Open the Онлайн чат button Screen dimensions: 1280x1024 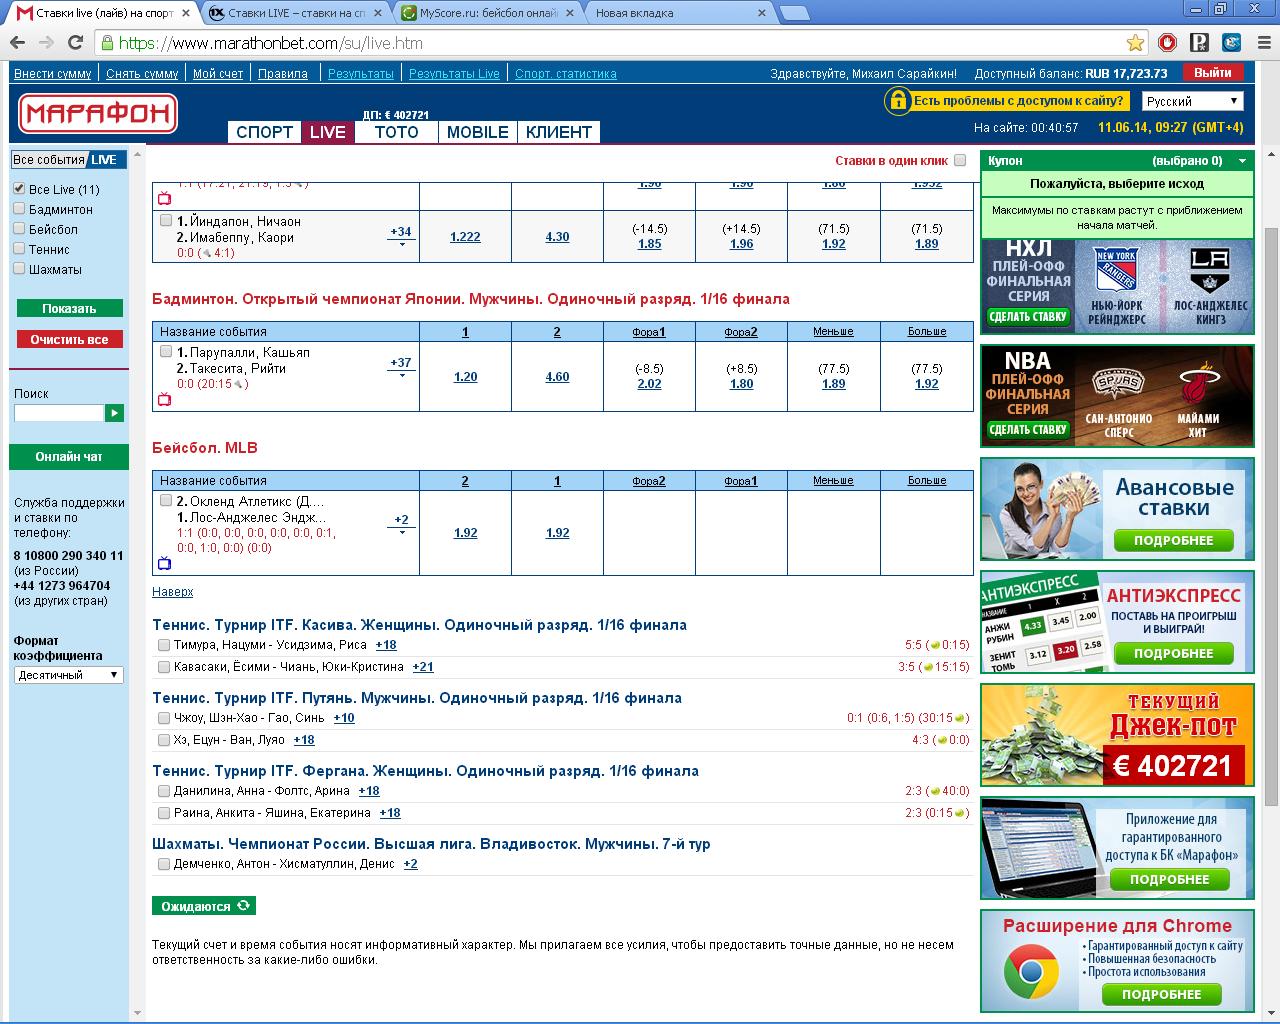click(69, 457)
